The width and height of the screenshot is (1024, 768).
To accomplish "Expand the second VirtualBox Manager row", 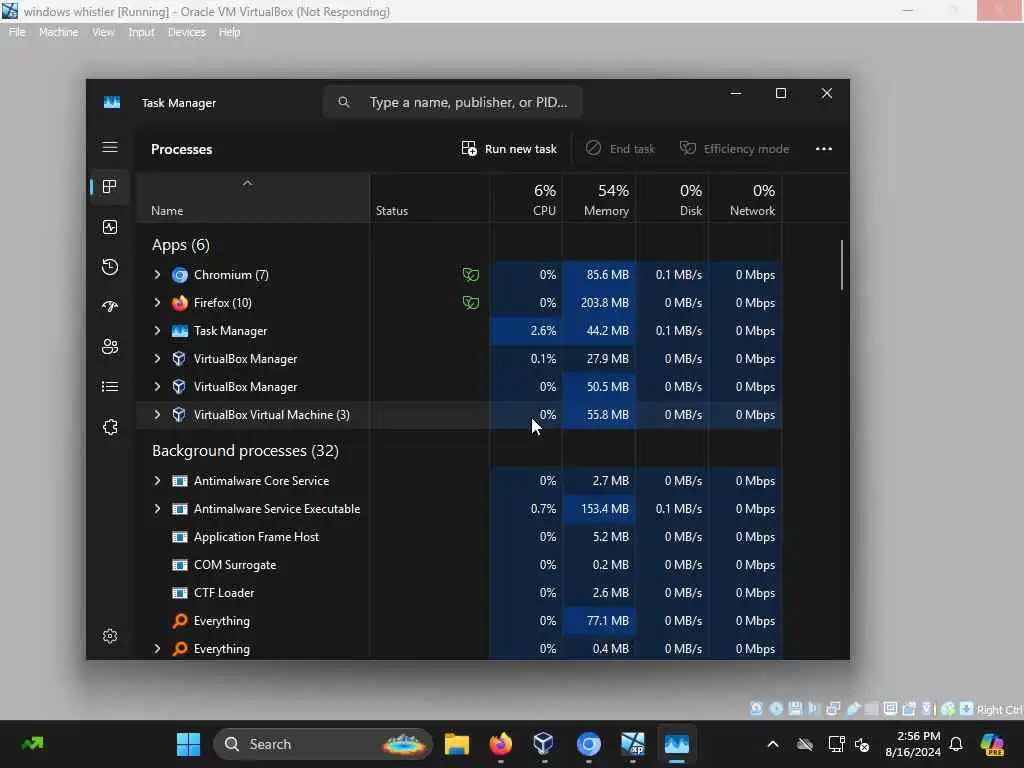I will point(157,387).
